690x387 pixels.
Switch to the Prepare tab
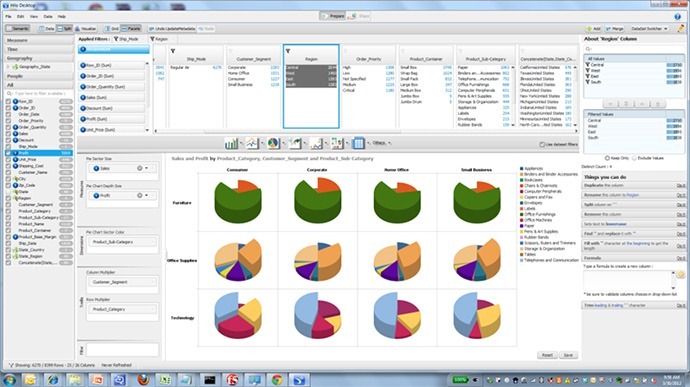pos(333,16)
